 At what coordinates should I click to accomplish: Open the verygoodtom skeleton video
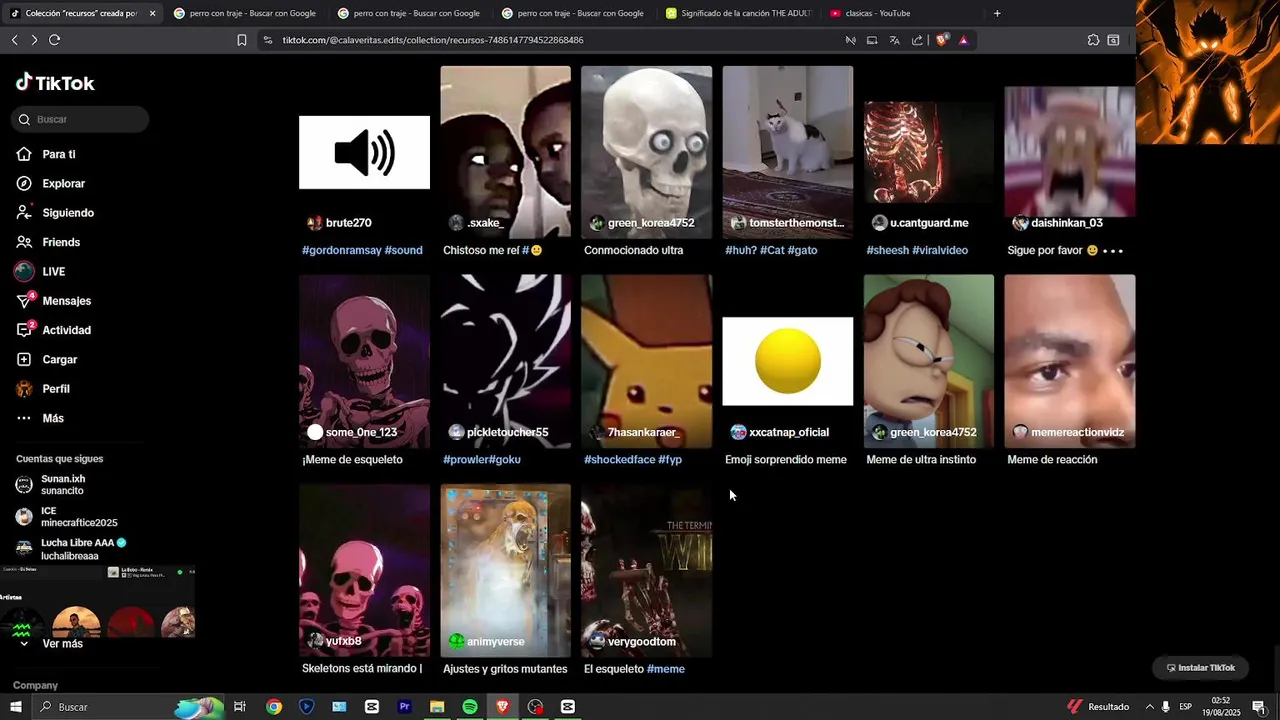[646, 570]
